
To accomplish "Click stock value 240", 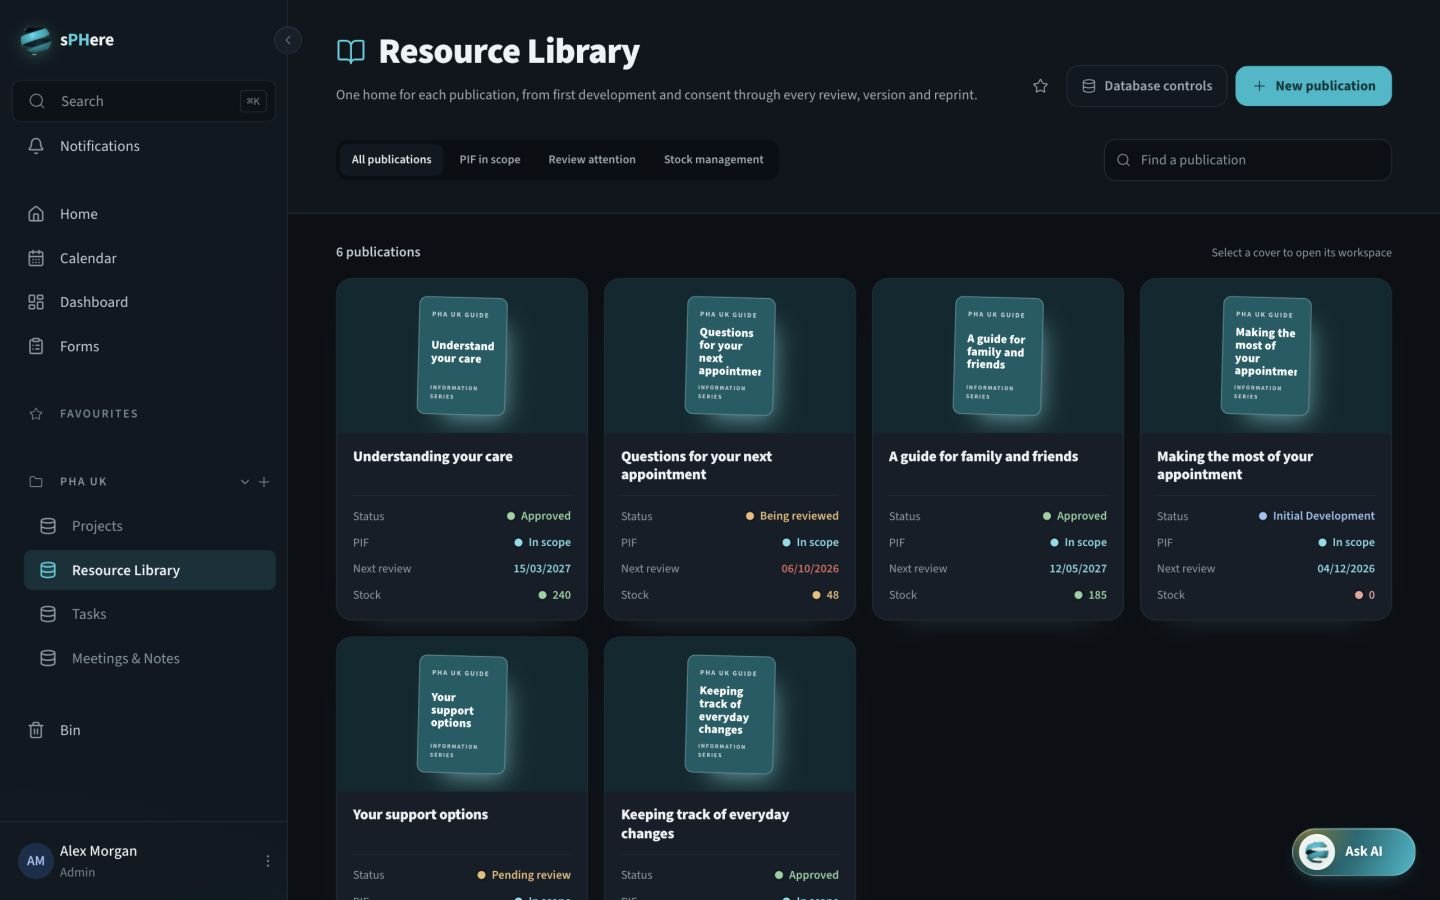I will click(x=555, y=595).
